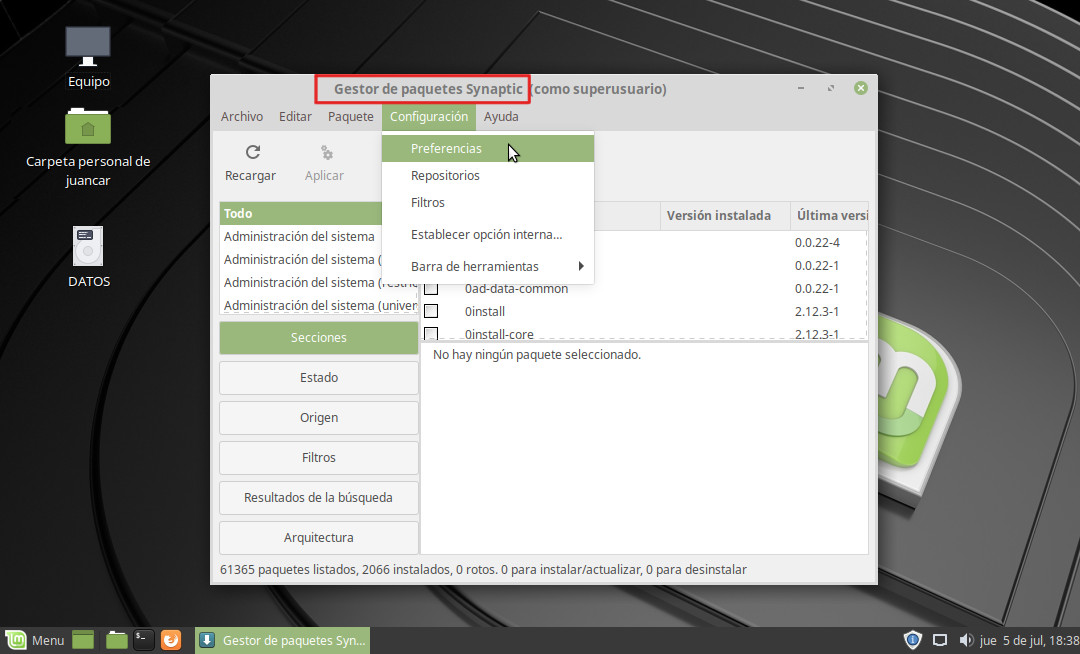Click the Estado filter button
Image resolution: width=1080 pixels, height=654 pixels.
tap(318, 378)
